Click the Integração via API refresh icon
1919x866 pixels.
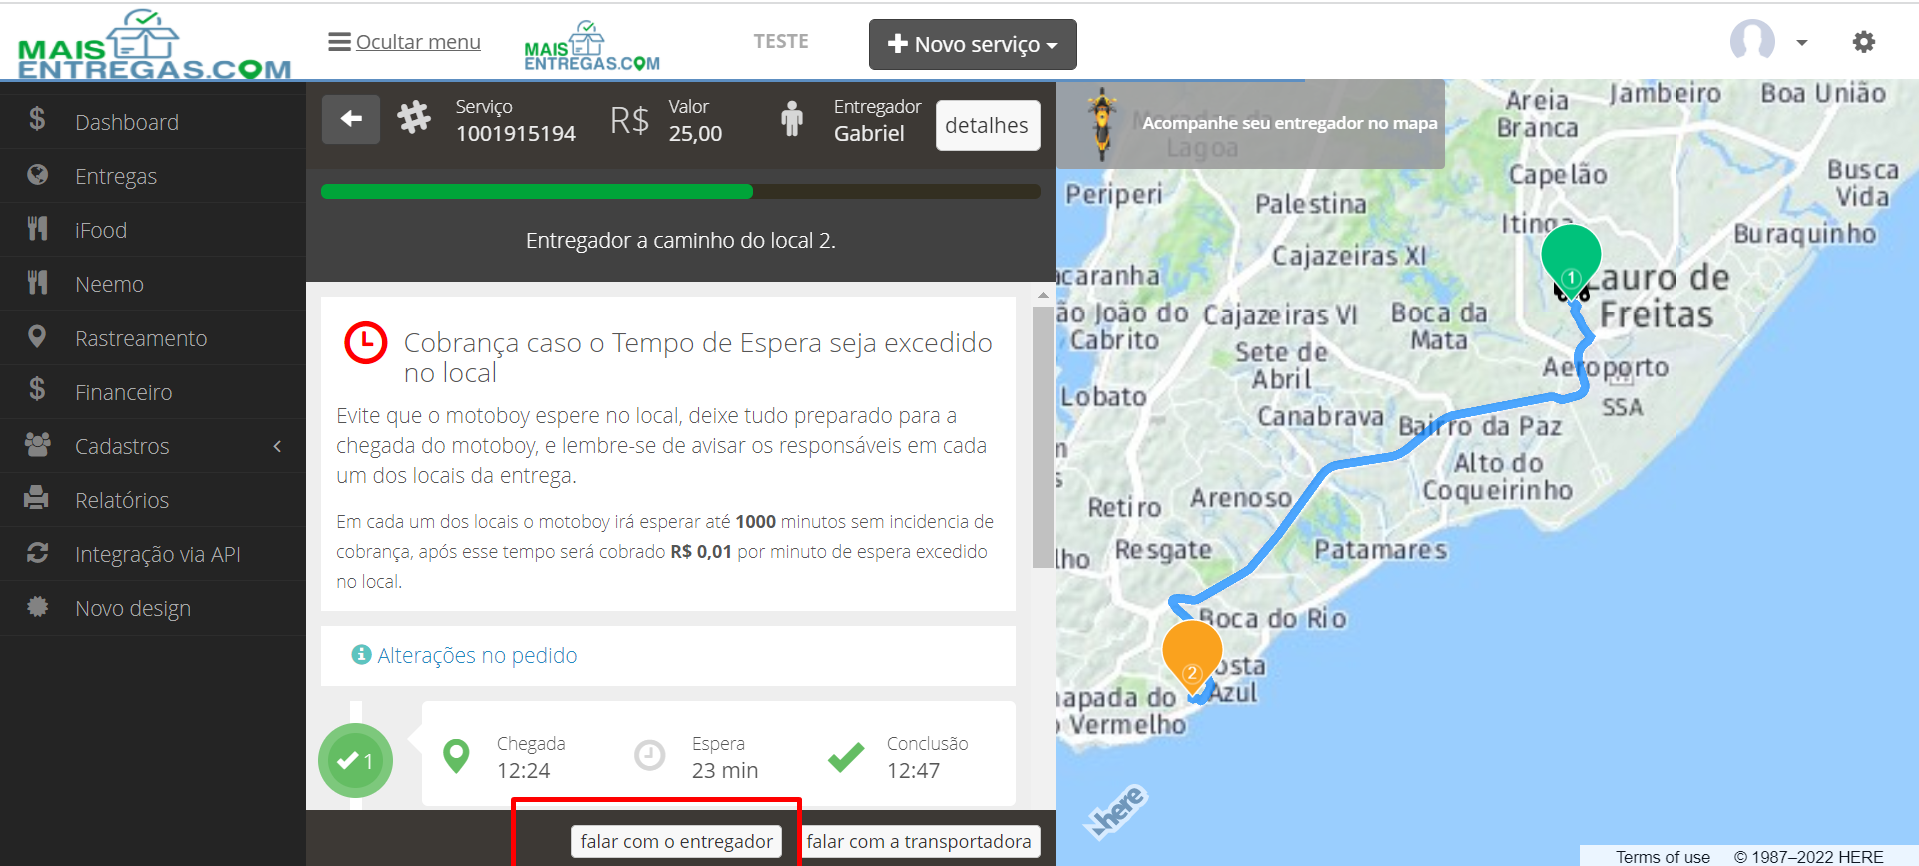pyautogui.click(x=38, y=553)
